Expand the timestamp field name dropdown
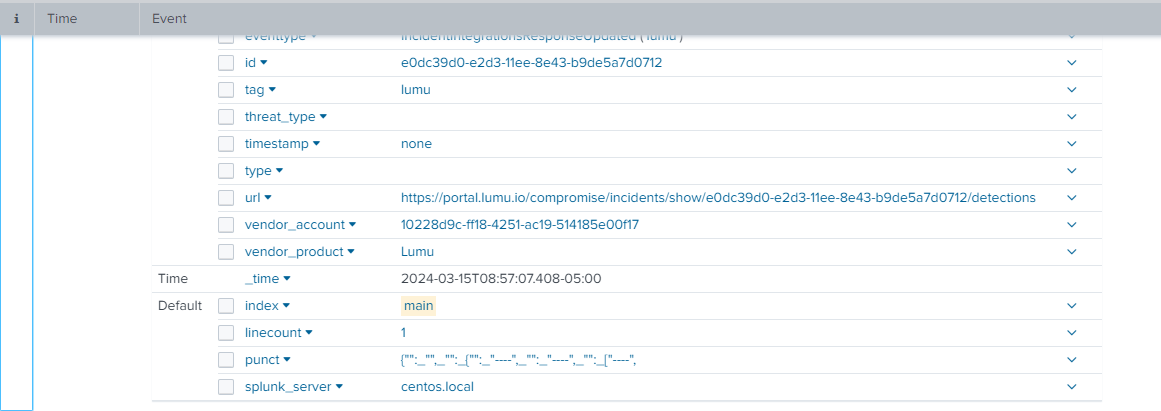This screenshot has height=411, width=1161. (x=316, y=144)
